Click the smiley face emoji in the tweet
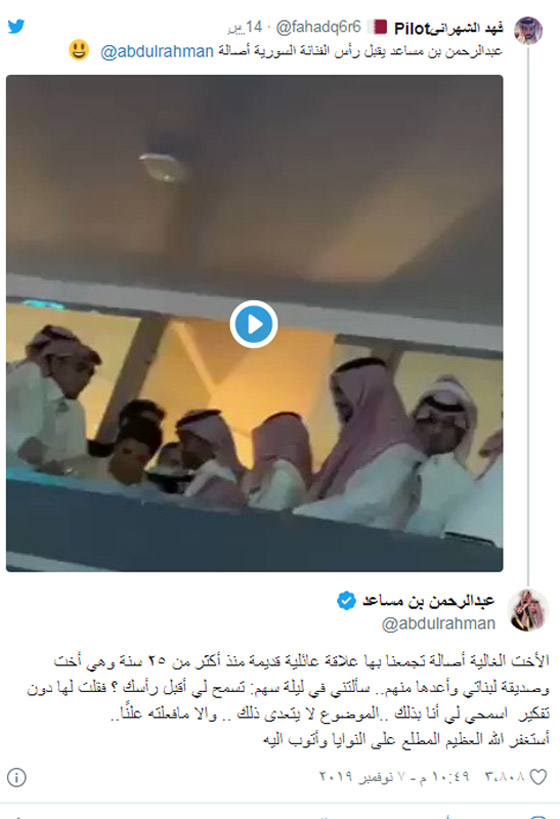Screen dimensions: 560x819 click(x=78, y=51)
